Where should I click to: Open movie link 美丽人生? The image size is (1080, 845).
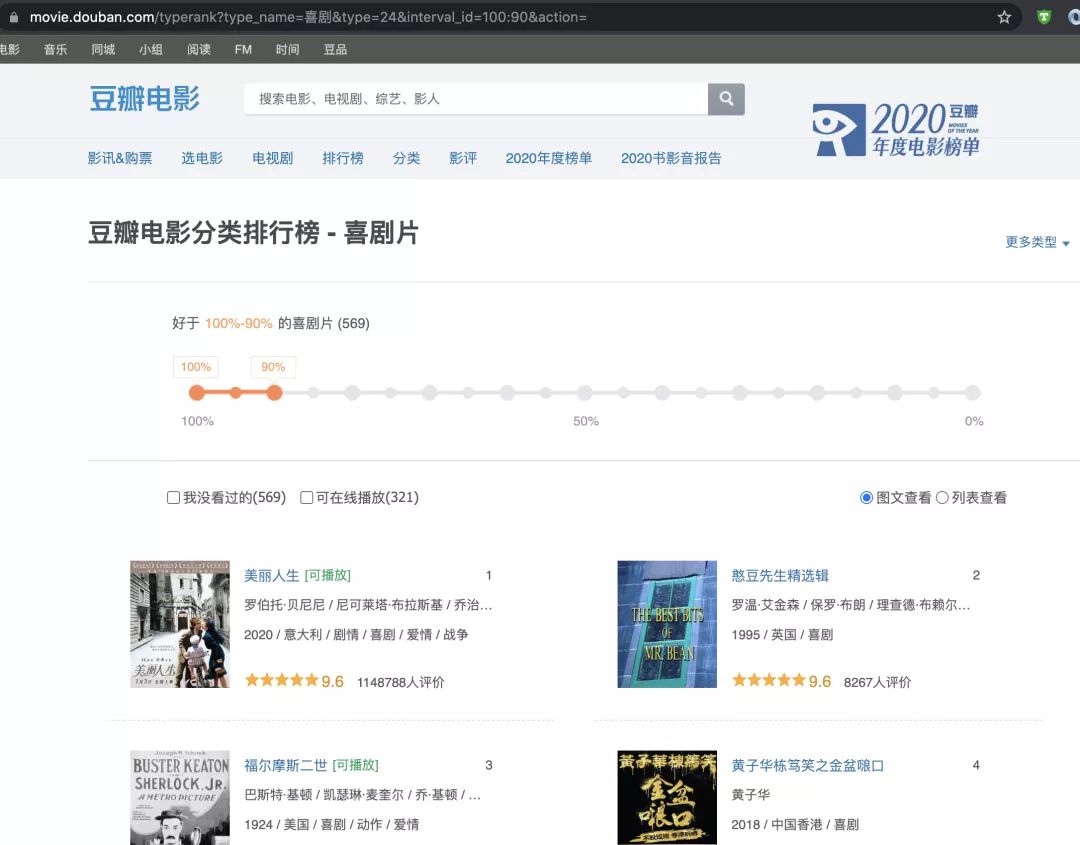[x=271, y=575]
